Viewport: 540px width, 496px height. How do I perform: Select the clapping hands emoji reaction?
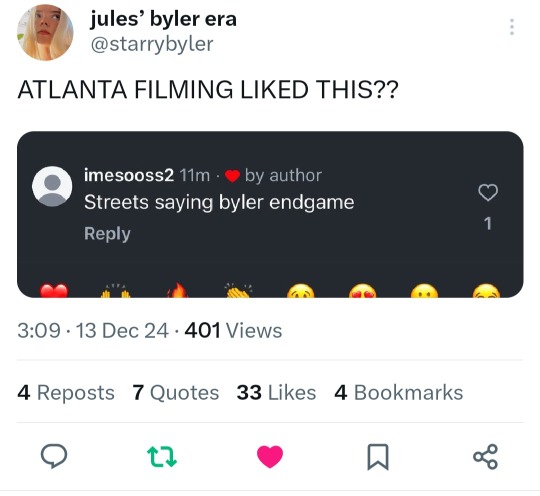point(238,290)
